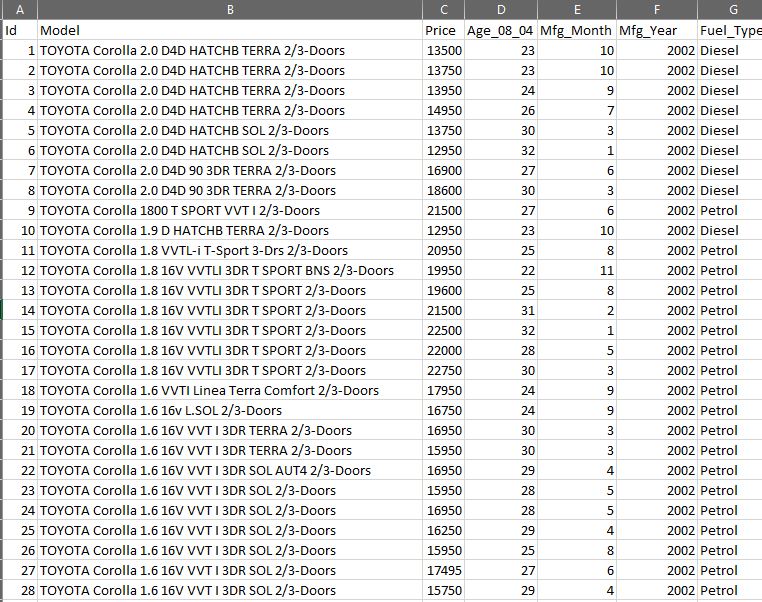Select the price cell showing 18600
Viewport: 762px width, 602px height.
442,190
